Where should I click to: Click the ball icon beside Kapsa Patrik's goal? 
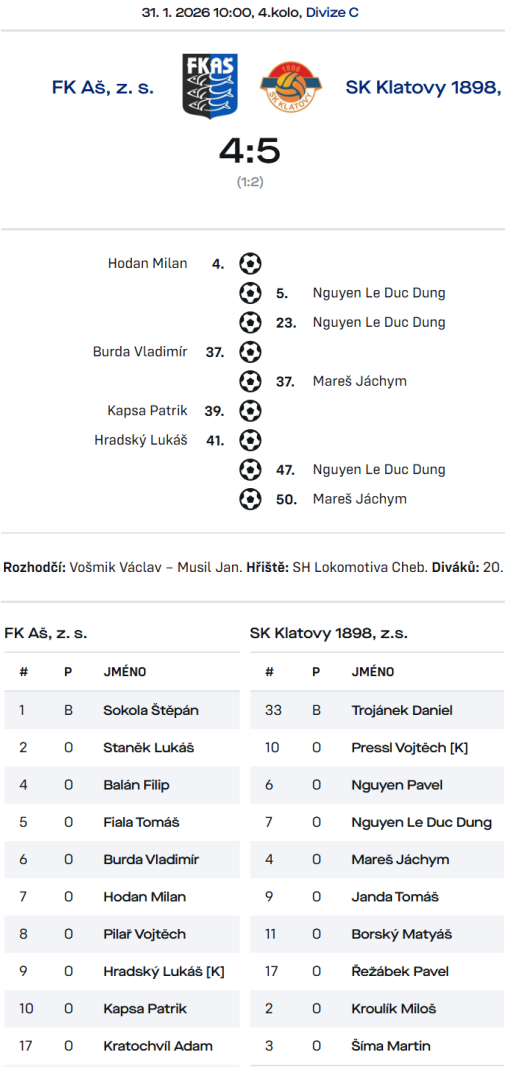(x=250, y=410)
